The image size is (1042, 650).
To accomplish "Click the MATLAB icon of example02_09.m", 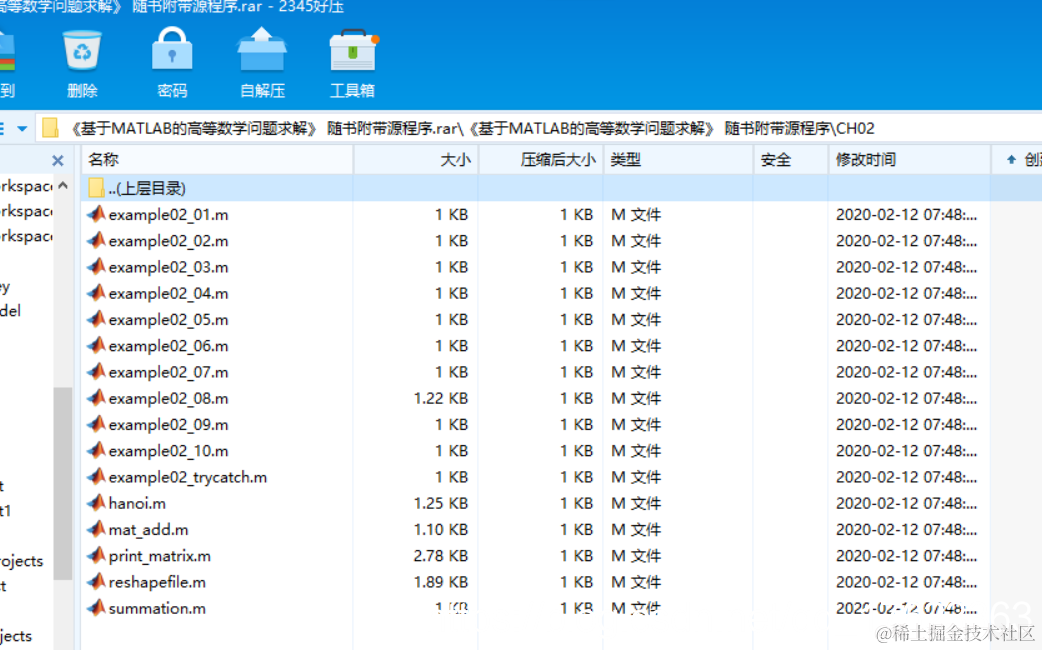I will click(x=96, y=424).
